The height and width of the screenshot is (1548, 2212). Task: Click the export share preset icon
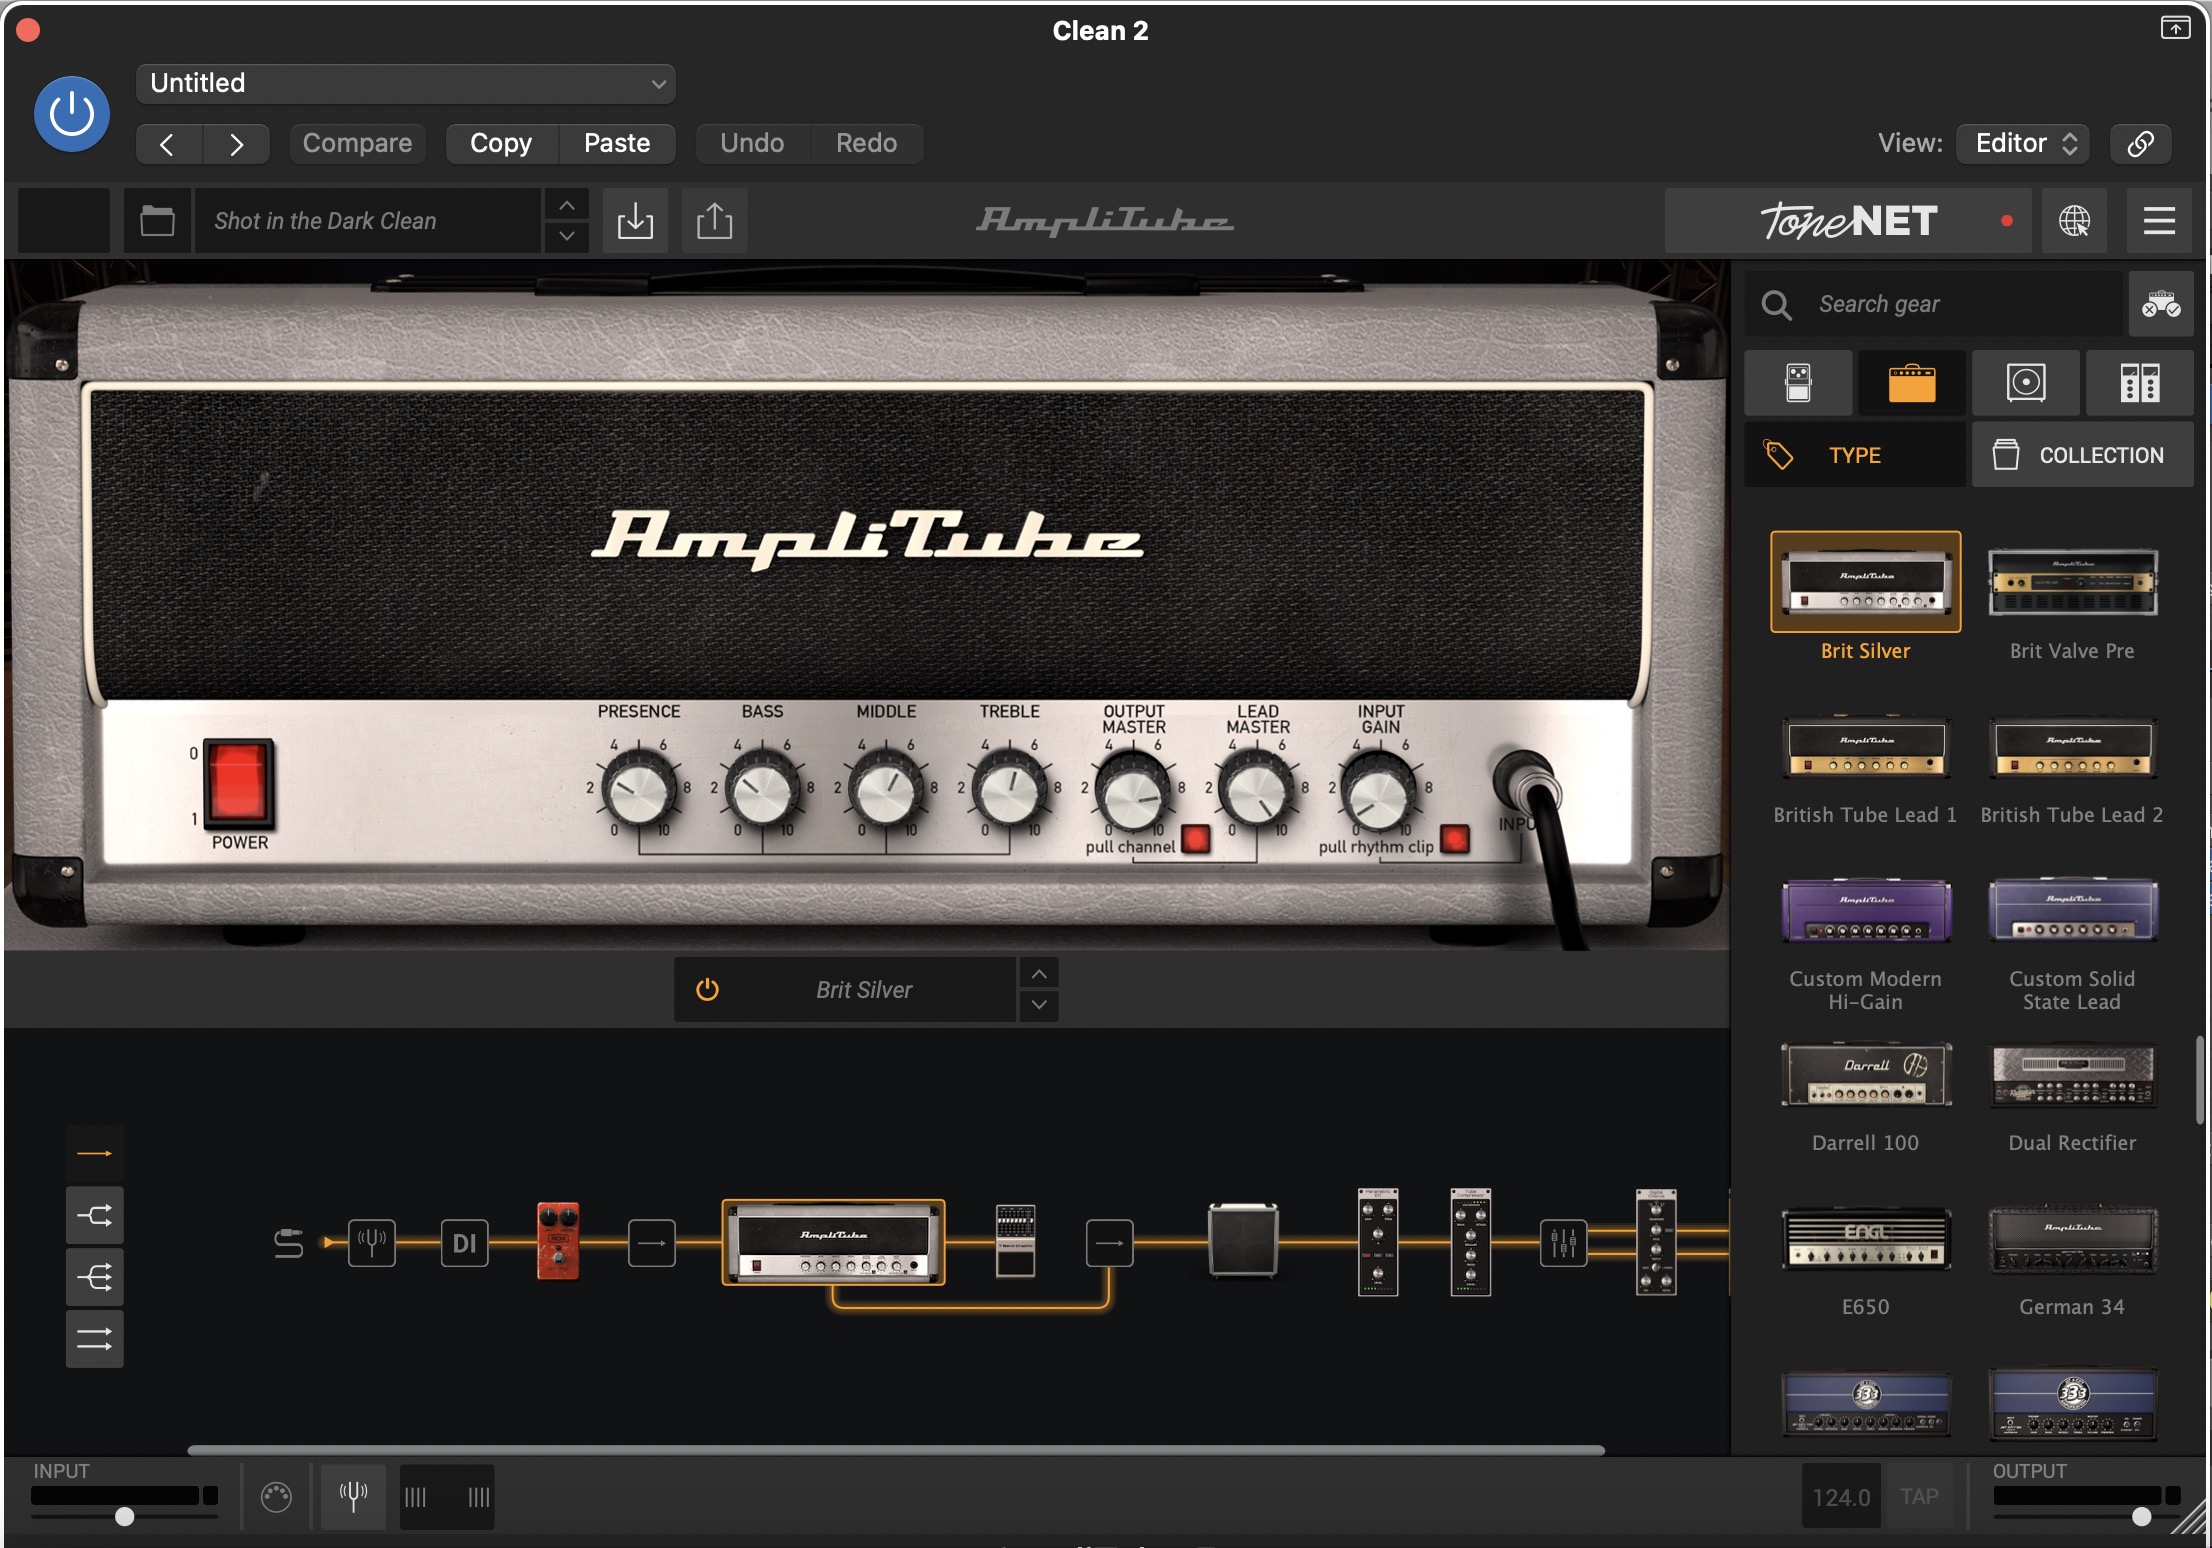(x=714, y=221)
